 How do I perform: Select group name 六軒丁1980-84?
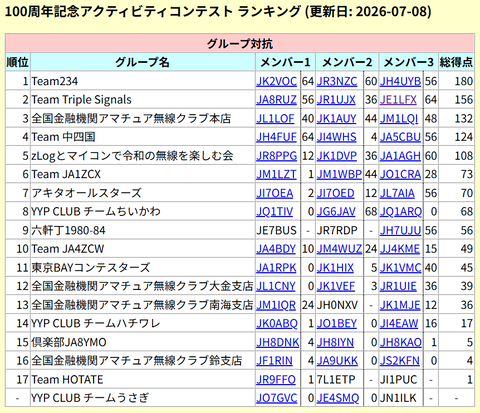click(68, 231)
